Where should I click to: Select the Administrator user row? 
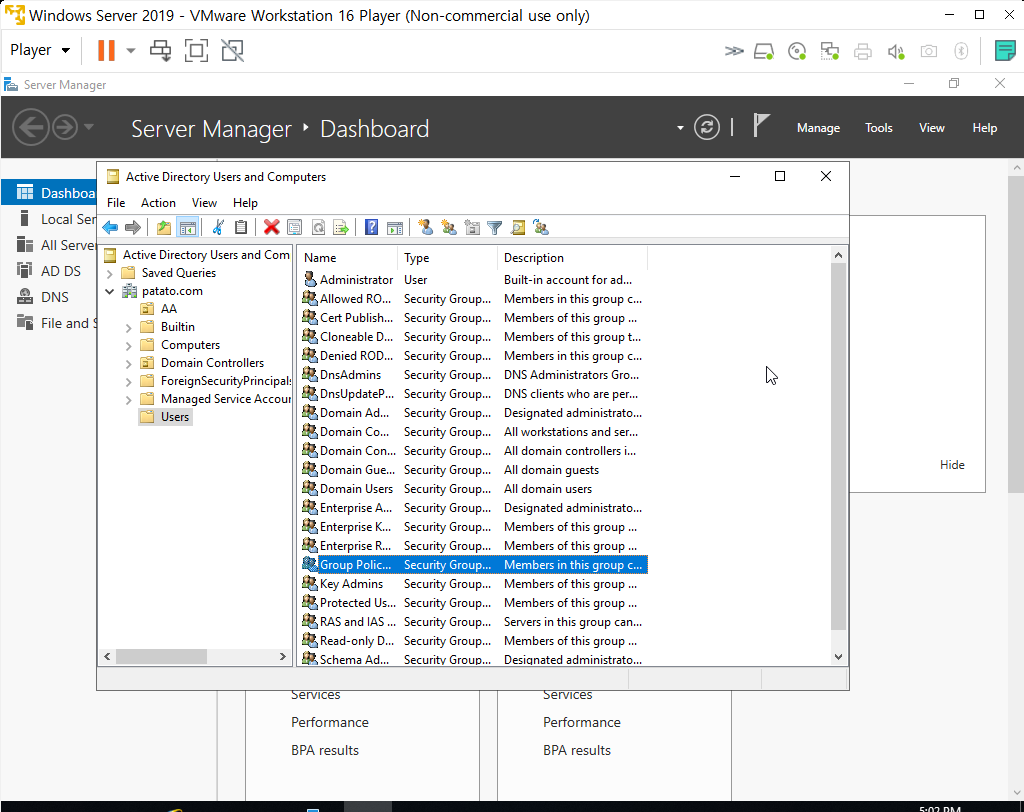(x=474, y=280)
